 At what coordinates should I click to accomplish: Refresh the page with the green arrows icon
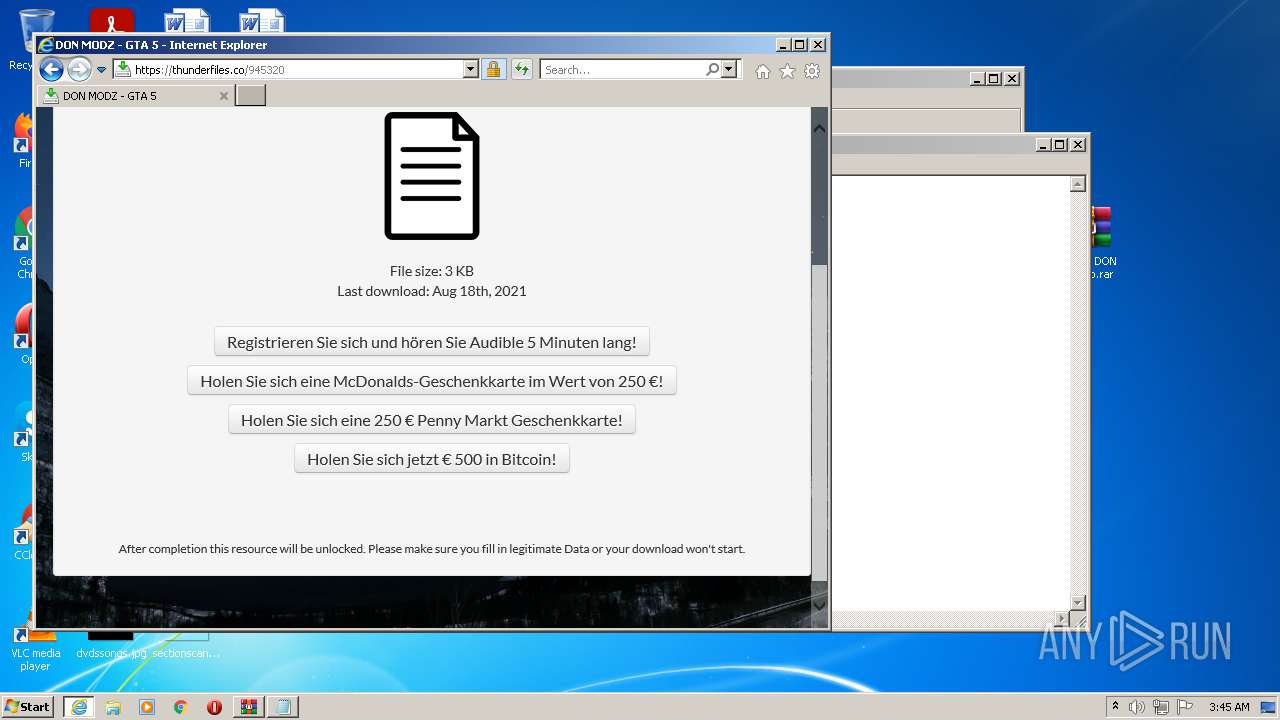coord(521,70)
